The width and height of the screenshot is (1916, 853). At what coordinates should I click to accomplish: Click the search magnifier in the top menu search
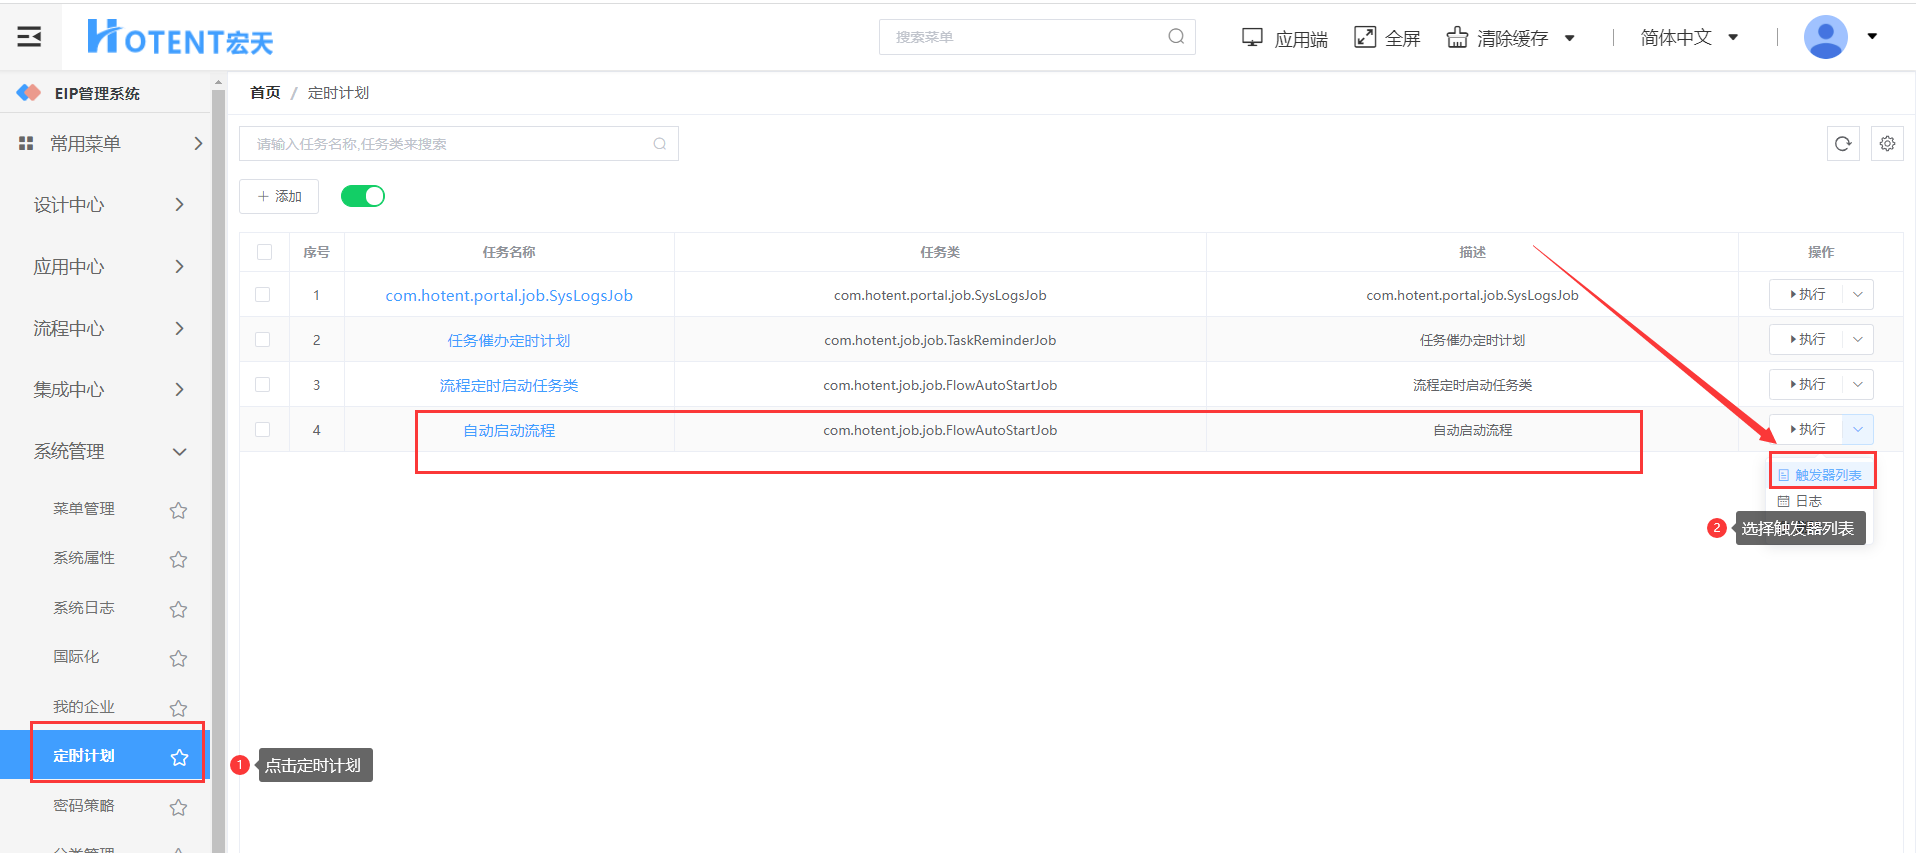click(1176, 37)
